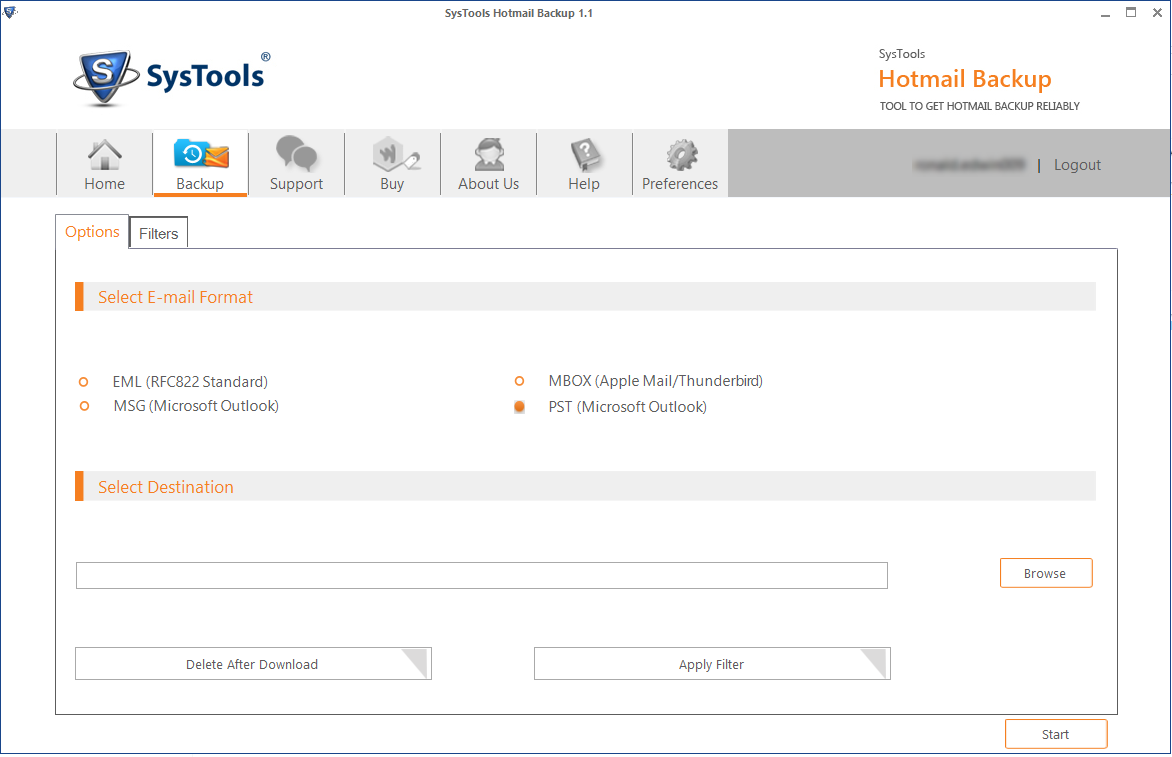Image resolution: width=1172 pixels, height=757 pixels.
Task: Open the Support chat icon
Action: [x=296, y=156]
